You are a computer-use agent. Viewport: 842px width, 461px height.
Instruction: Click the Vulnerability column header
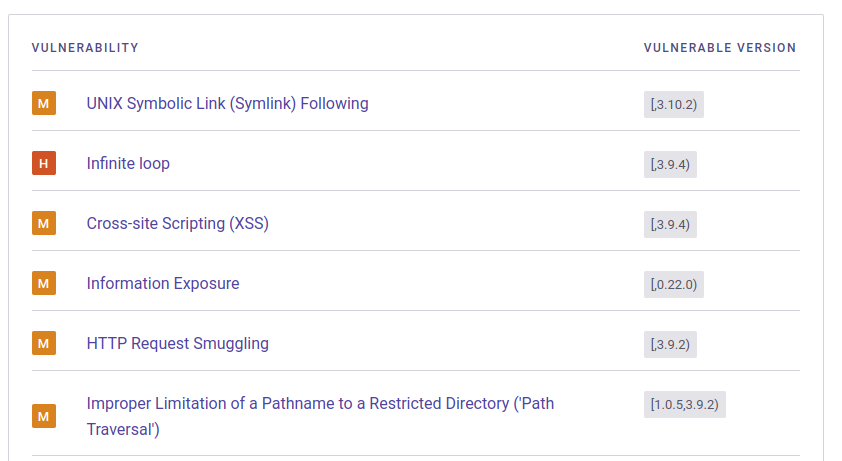pos(85,48)
